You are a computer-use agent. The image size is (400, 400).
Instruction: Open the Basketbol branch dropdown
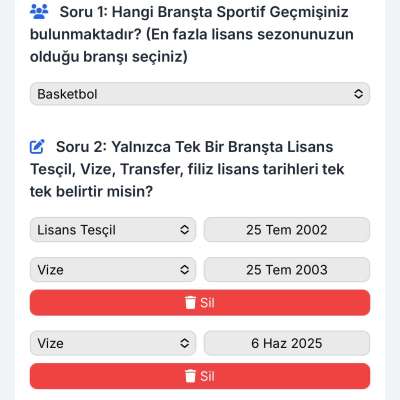point(200,94)
